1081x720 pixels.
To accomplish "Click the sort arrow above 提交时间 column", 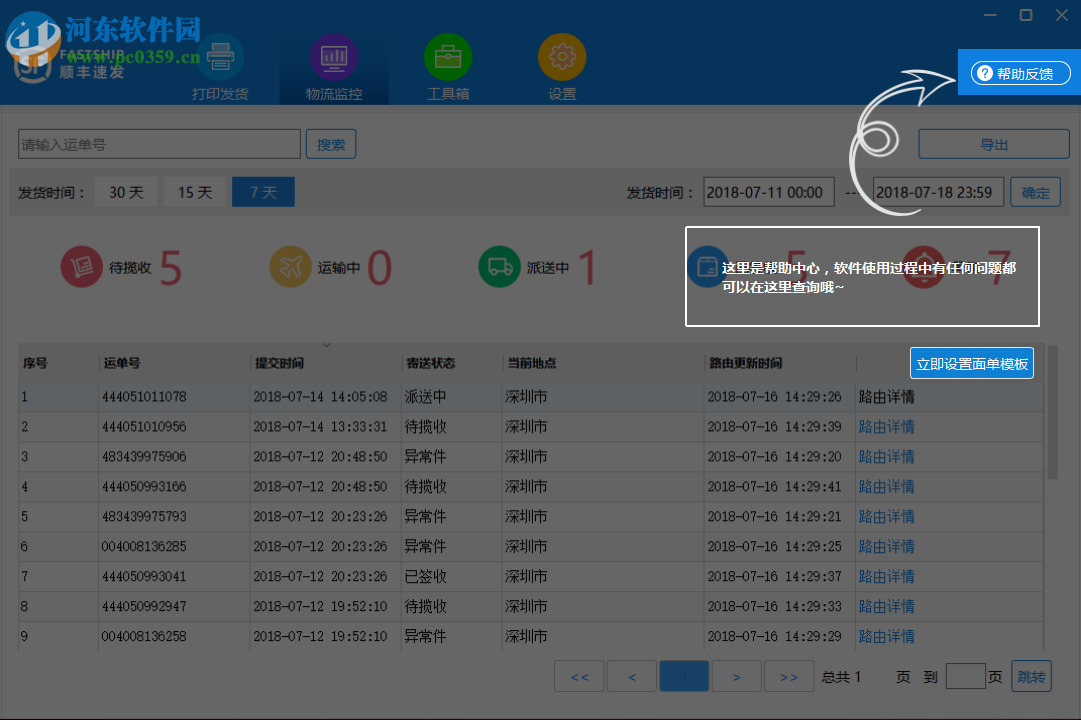I will 326,344.
